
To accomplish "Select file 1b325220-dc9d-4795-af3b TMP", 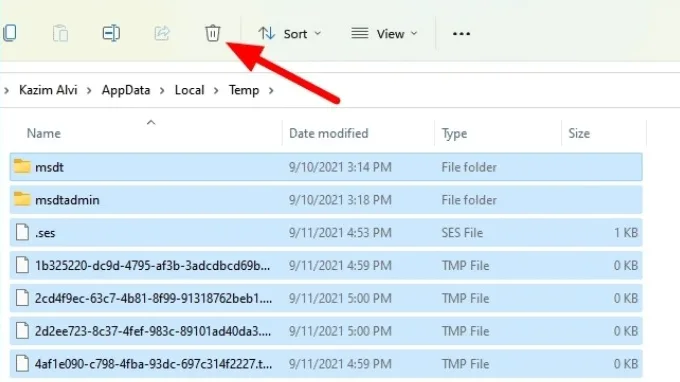I will coord(152,265).
